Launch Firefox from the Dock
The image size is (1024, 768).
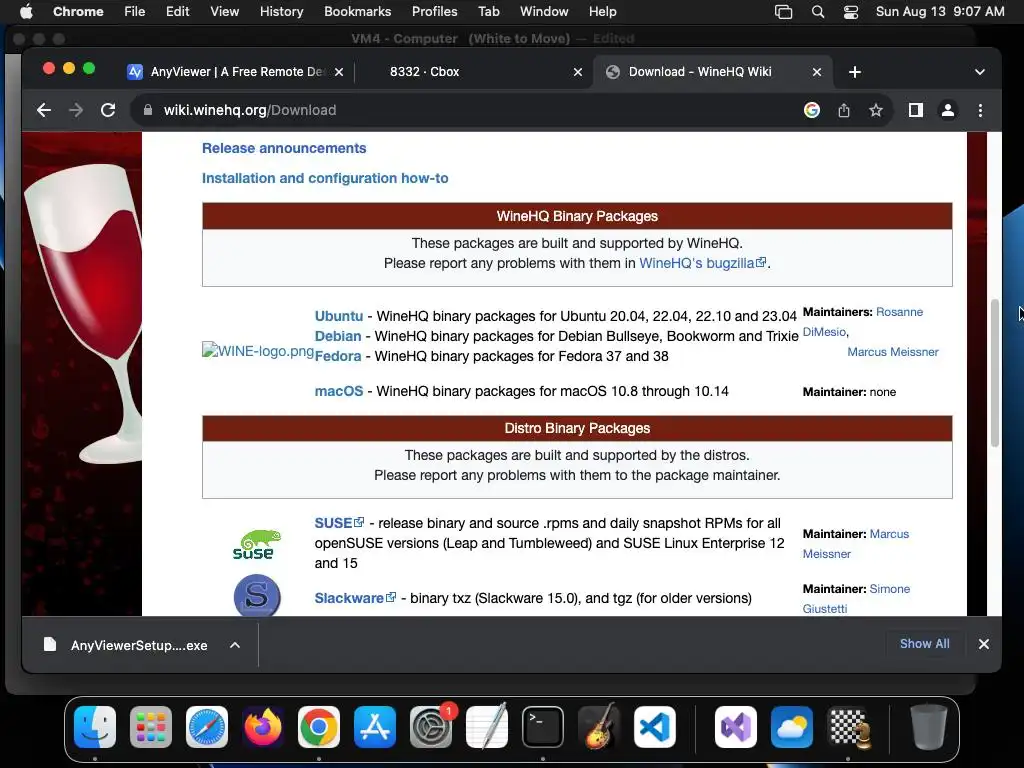263,727
